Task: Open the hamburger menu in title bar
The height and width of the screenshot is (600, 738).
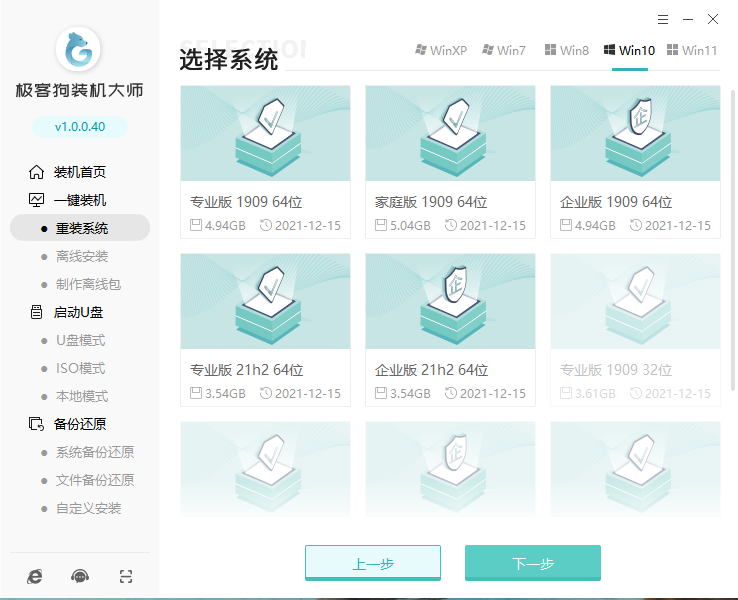Action: coord(663,19)
